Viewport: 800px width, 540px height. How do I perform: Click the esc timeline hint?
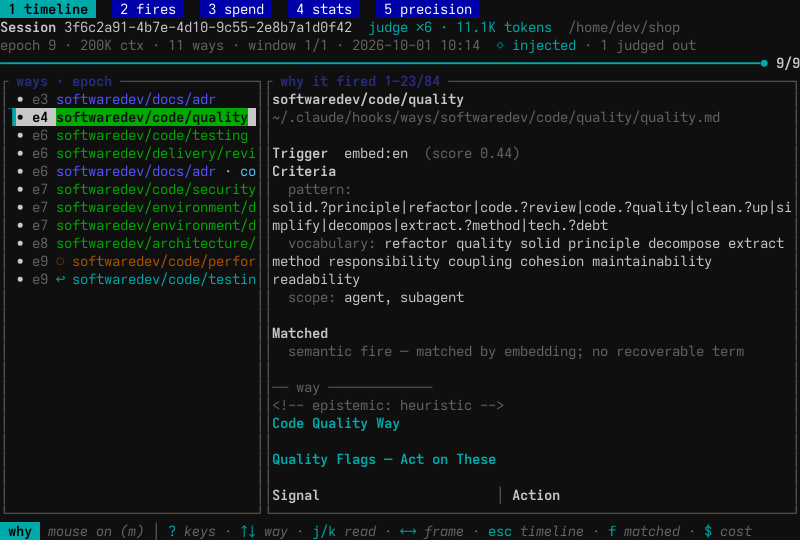(x=536, y=531)
